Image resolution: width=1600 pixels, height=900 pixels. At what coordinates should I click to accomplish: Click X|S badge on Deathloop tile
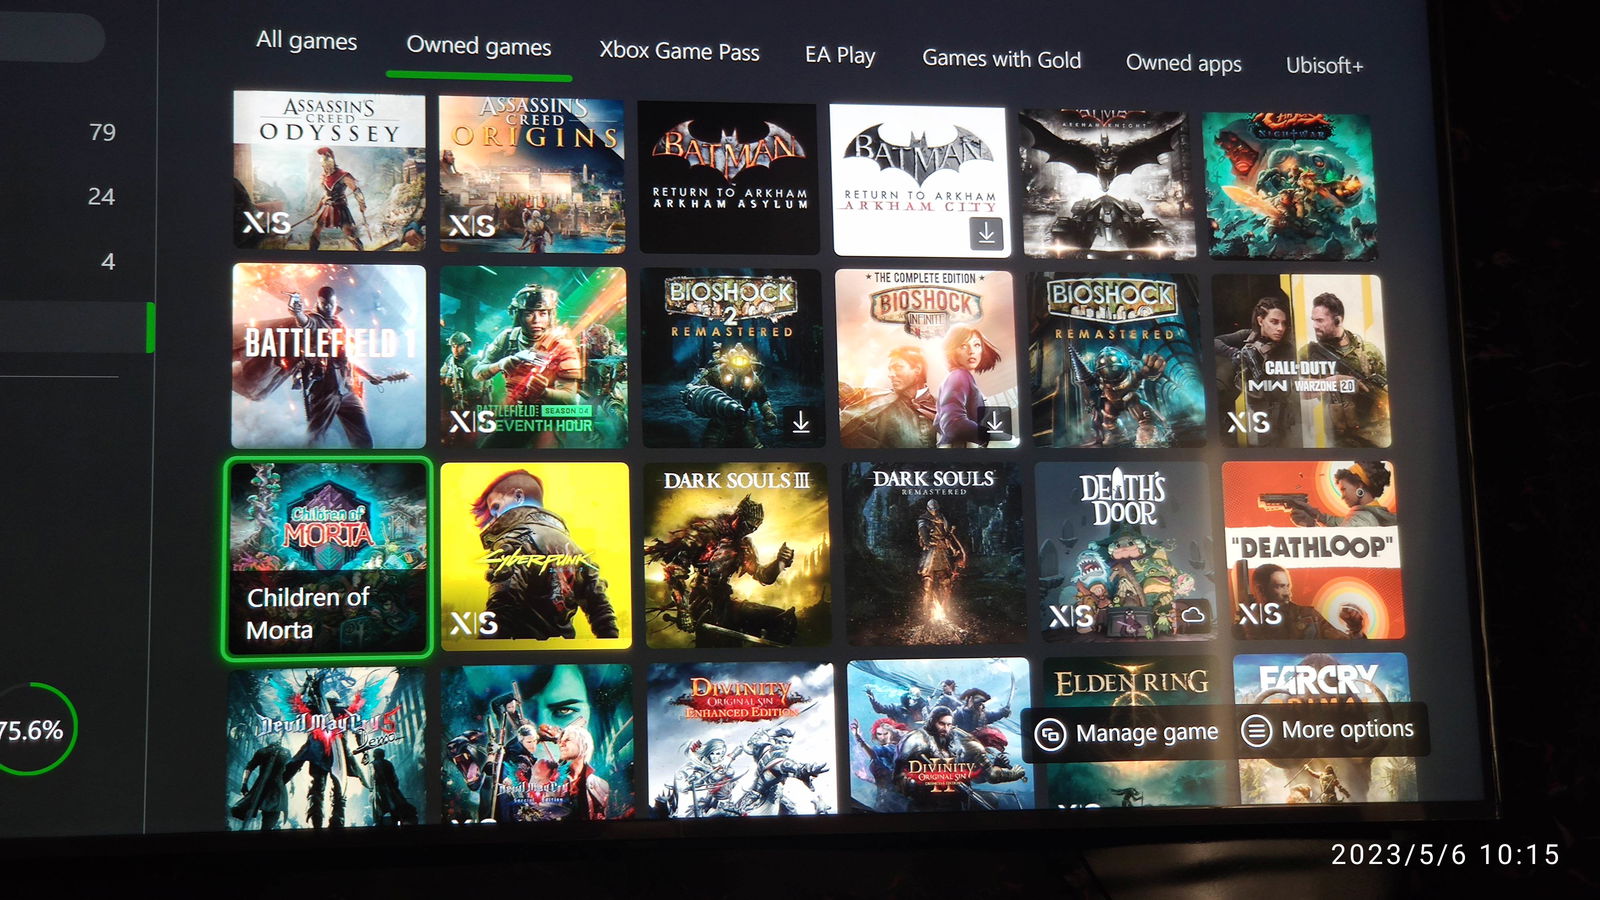[1260, 612]
